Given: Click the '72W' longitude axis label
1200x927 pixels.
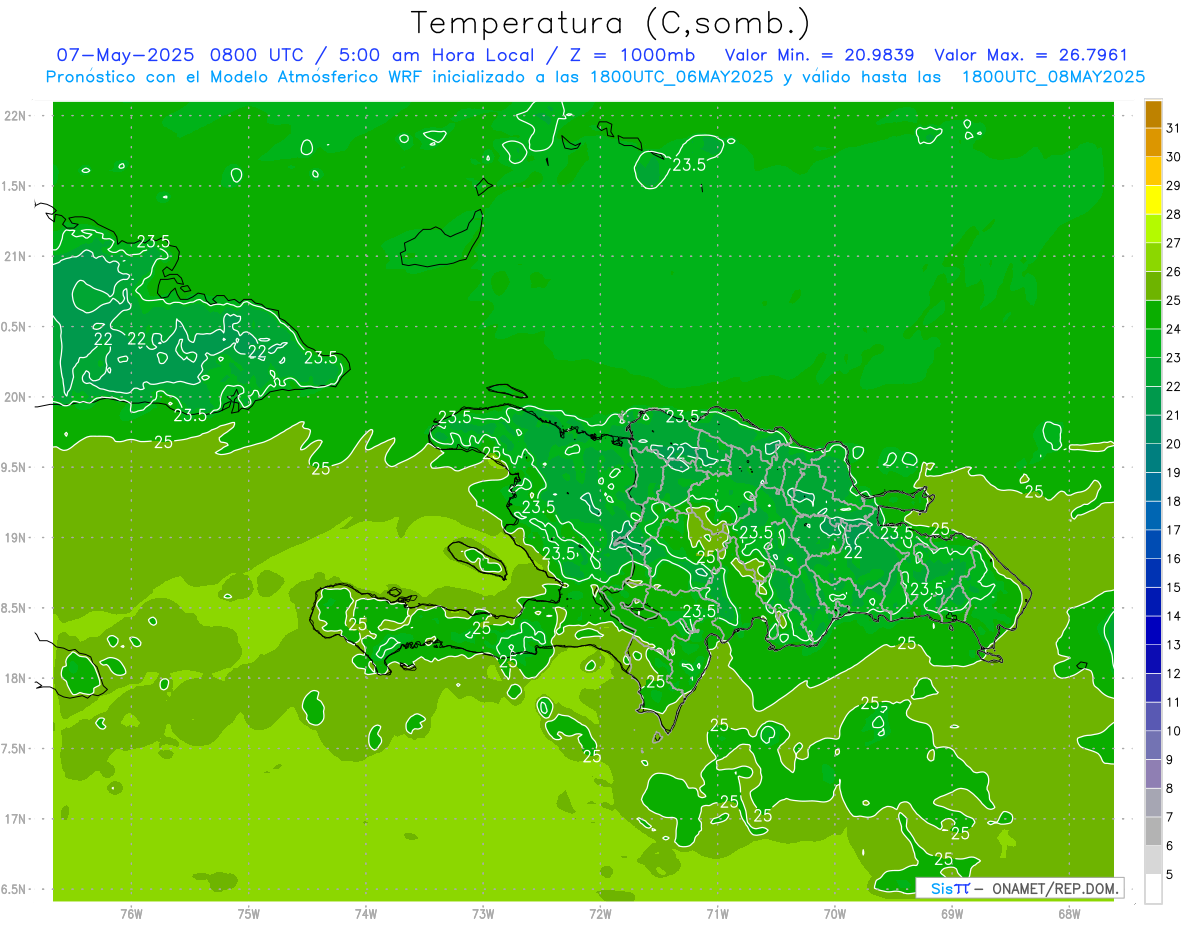Looking at the screenshot, I should 600,914.
